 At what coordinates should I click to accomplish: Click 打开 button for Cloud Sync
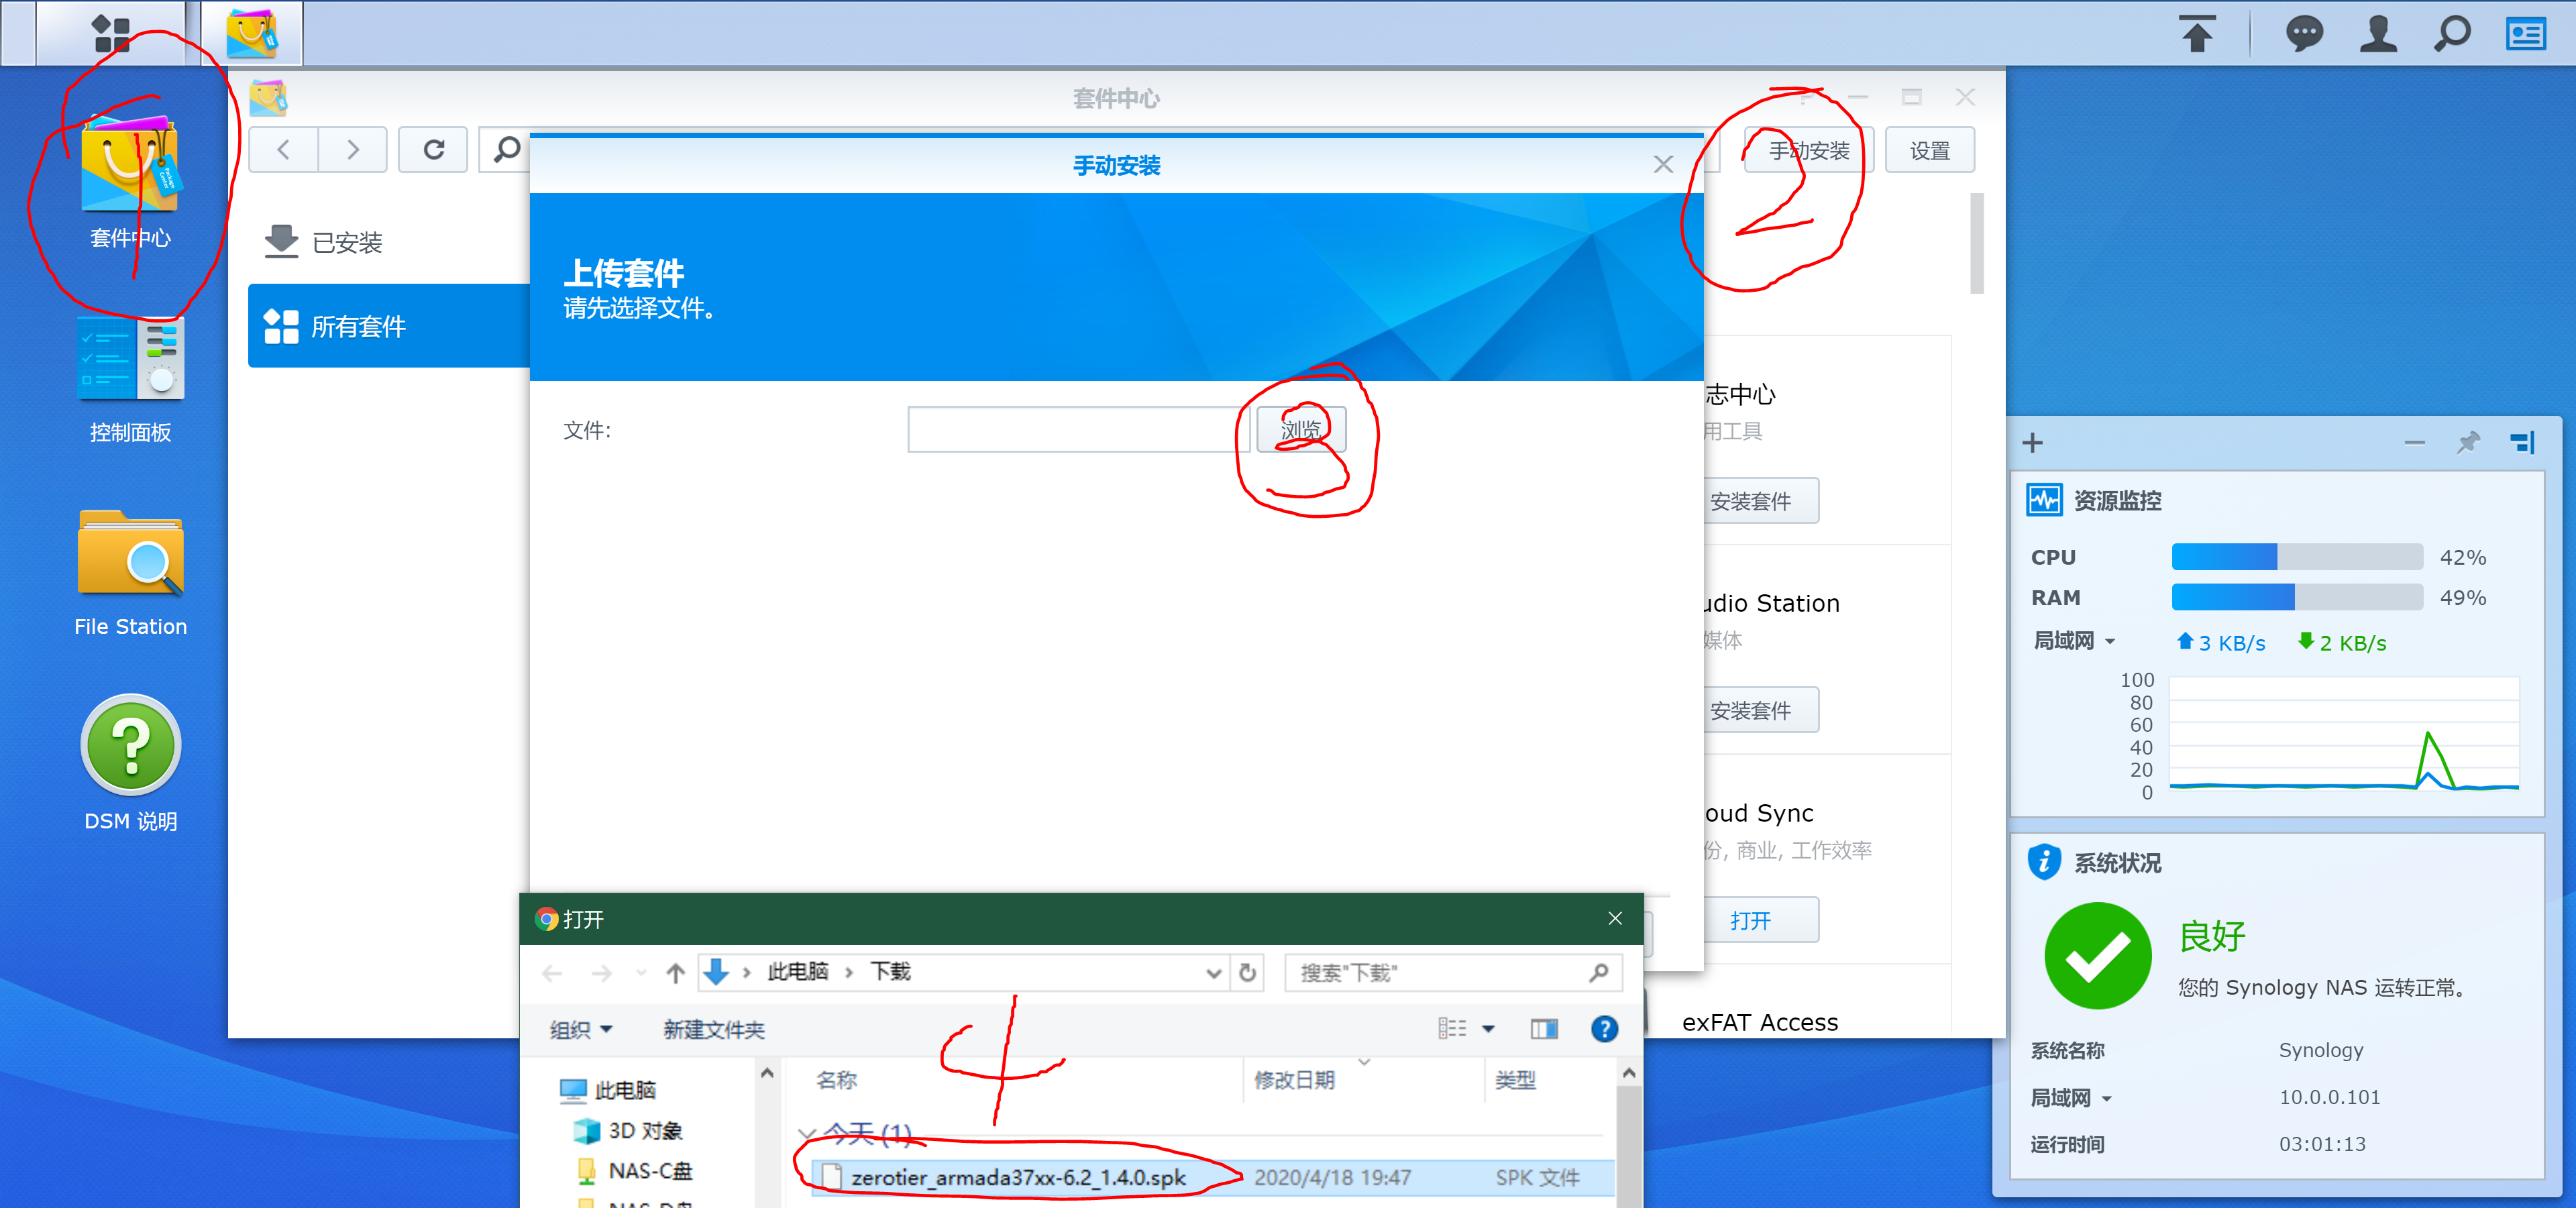coord(1760,920)
